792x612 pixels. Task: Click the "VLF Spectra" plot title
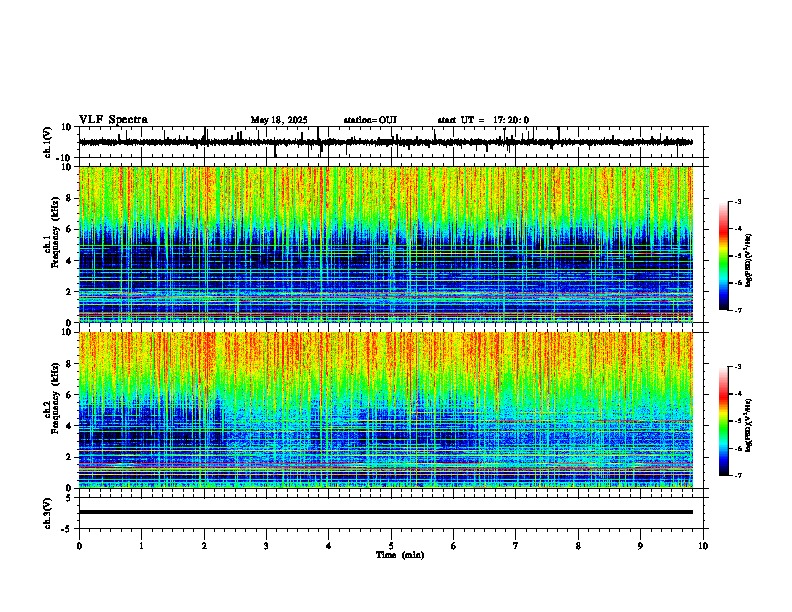(x=113, y=120)
